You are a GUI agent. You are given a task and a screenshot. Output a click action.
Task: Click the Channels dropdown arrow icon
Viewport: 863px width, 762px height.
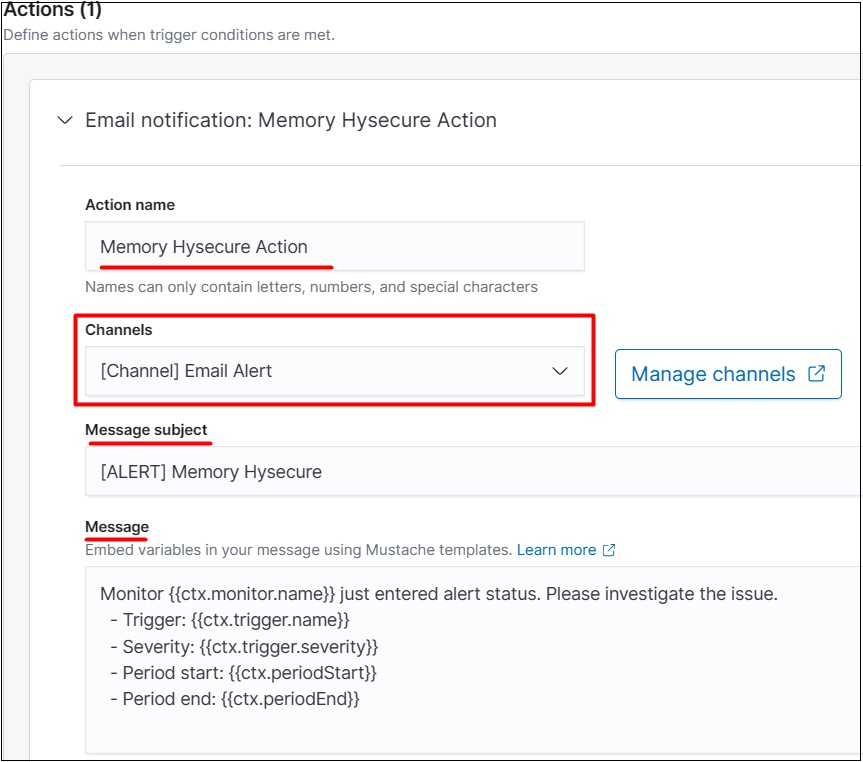(560, 371)
